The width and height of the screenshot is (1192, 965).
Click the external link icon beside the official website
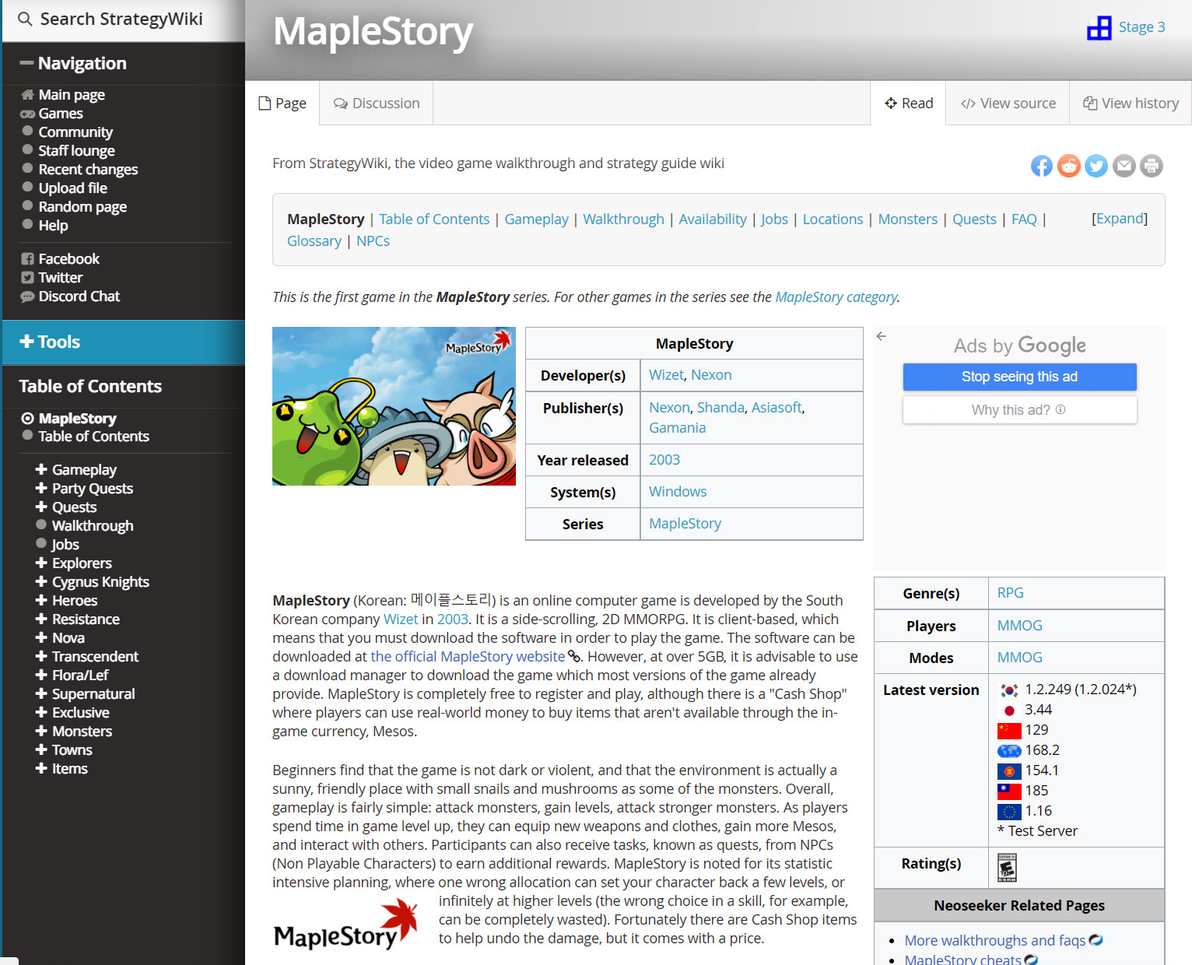pyautogui.click(x=575, y=656)
